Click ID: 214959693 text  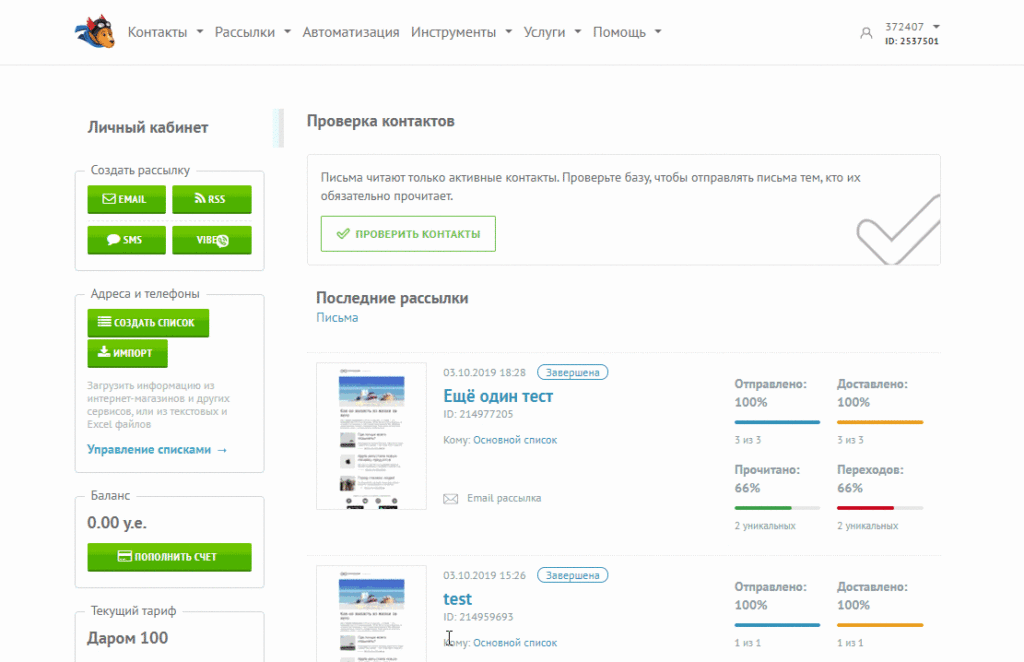coord(478,617)
